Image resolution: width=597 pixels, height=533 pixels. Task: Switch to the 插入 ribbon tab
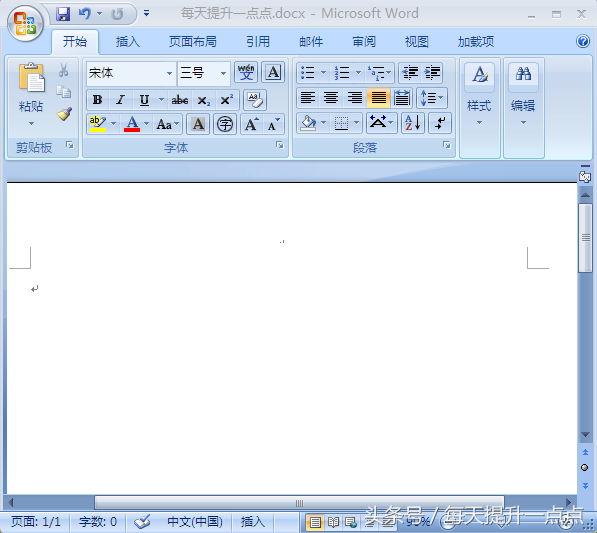(128, 41)
